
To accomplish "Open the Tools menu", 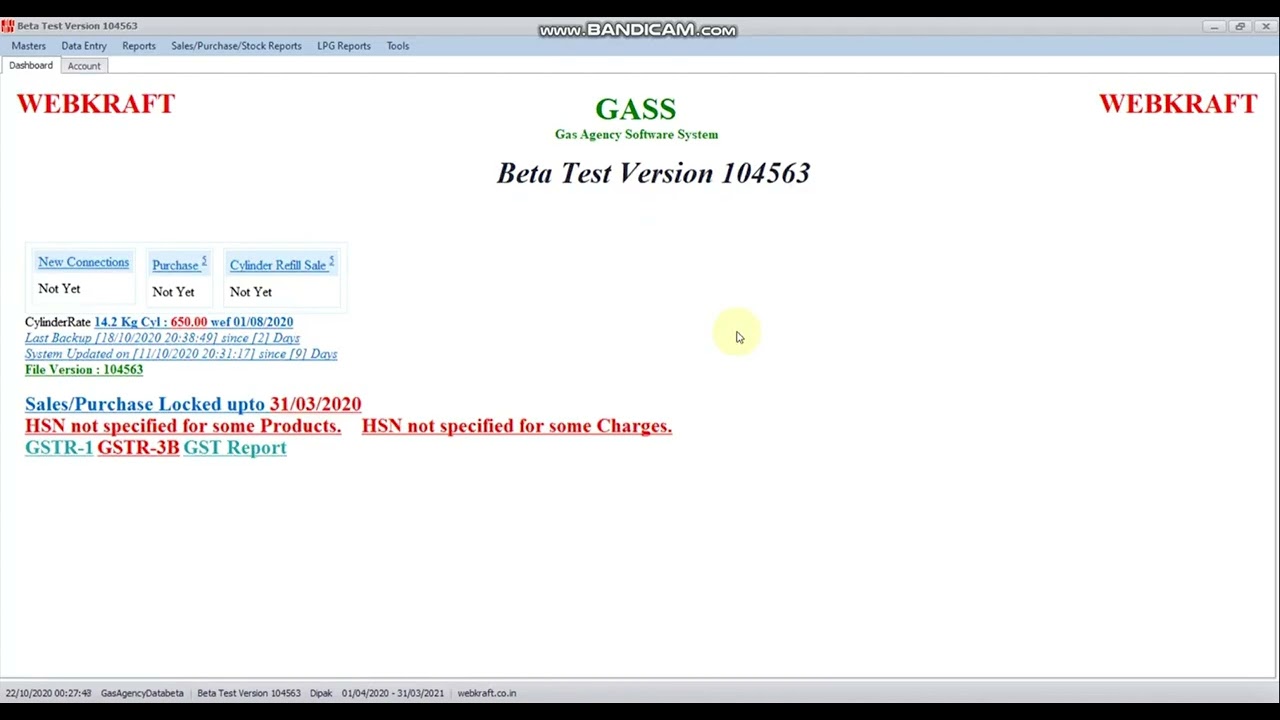I will 398,46.
